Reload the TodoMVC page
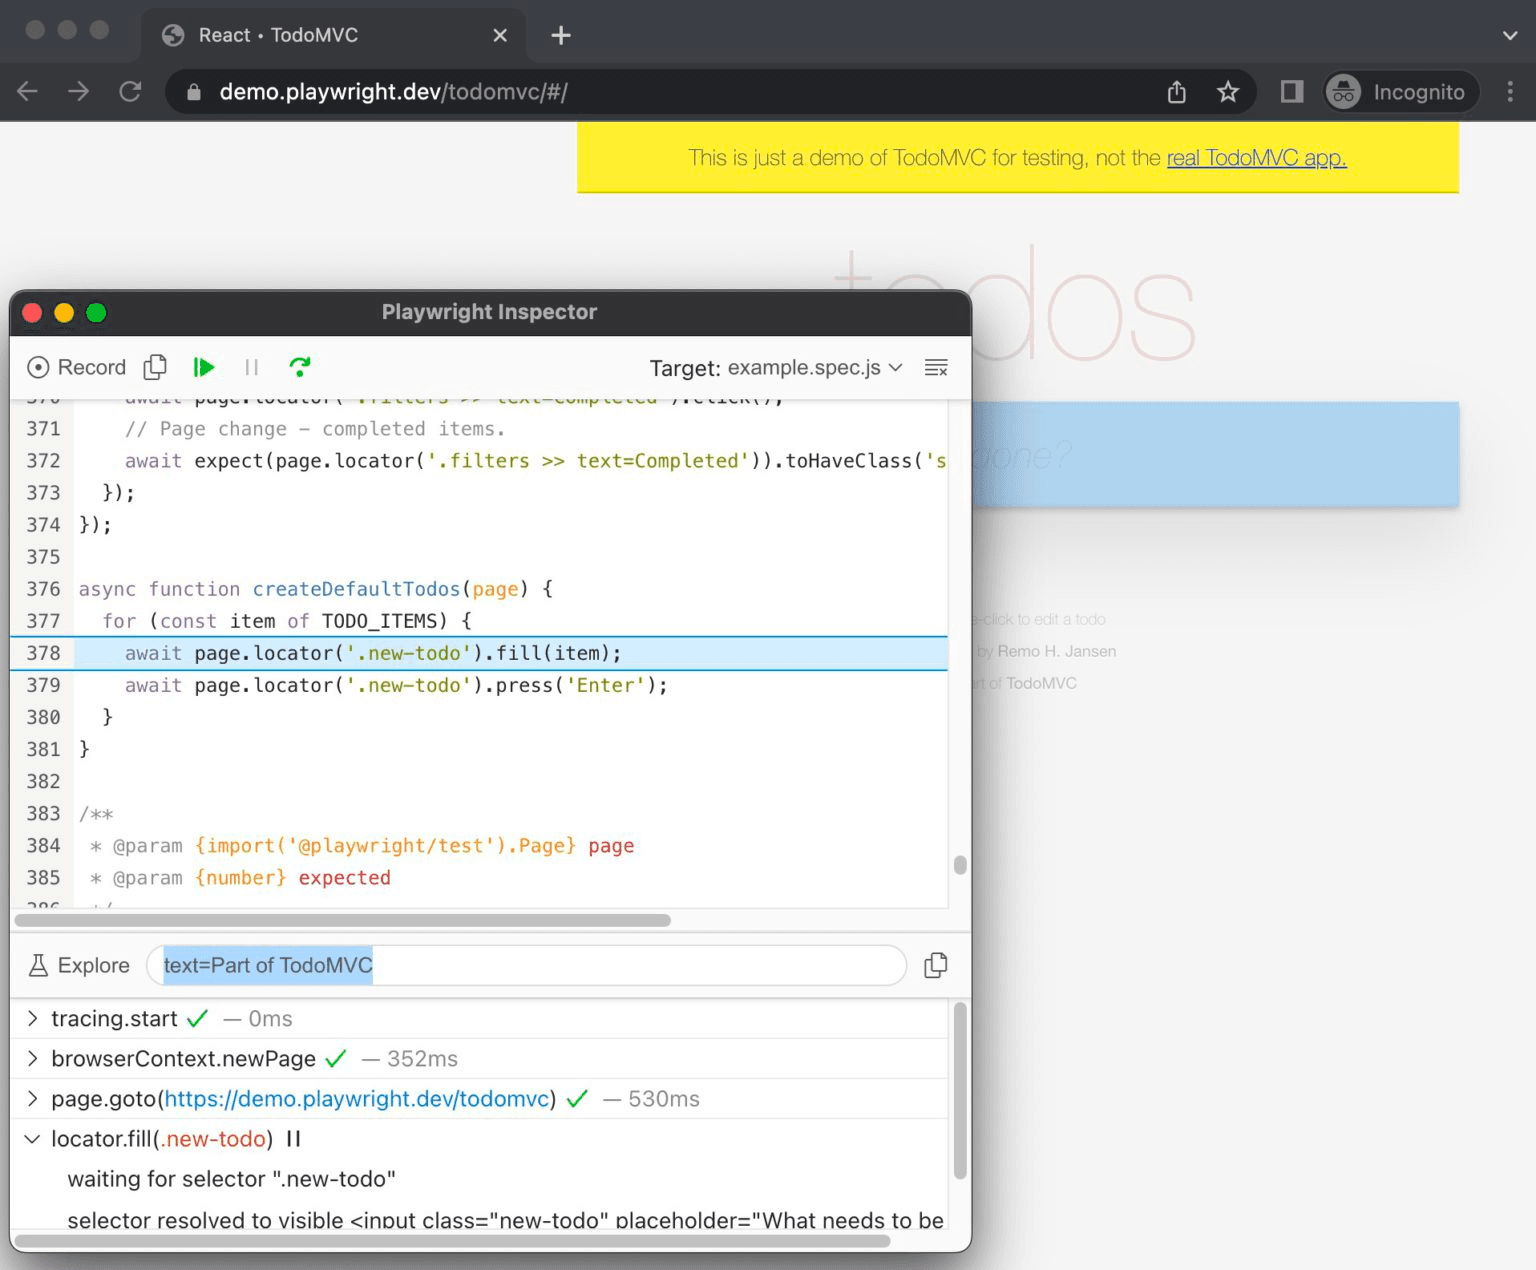The width and height of the screenshot is (1536, 1270). [x=130, y=92]
